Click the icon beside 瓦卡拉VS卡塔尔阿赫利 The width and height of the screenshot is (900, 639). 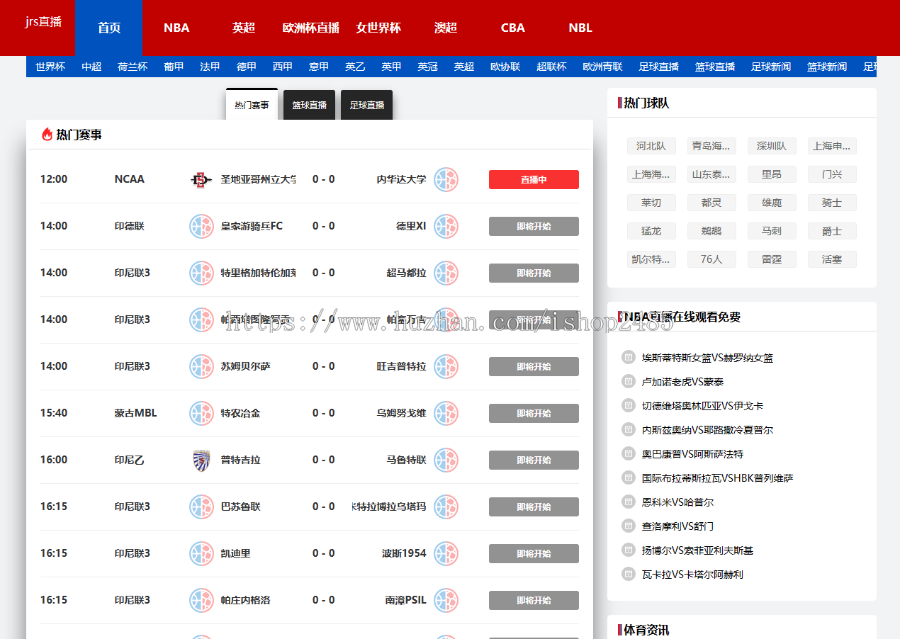click(x=629, y=574)
